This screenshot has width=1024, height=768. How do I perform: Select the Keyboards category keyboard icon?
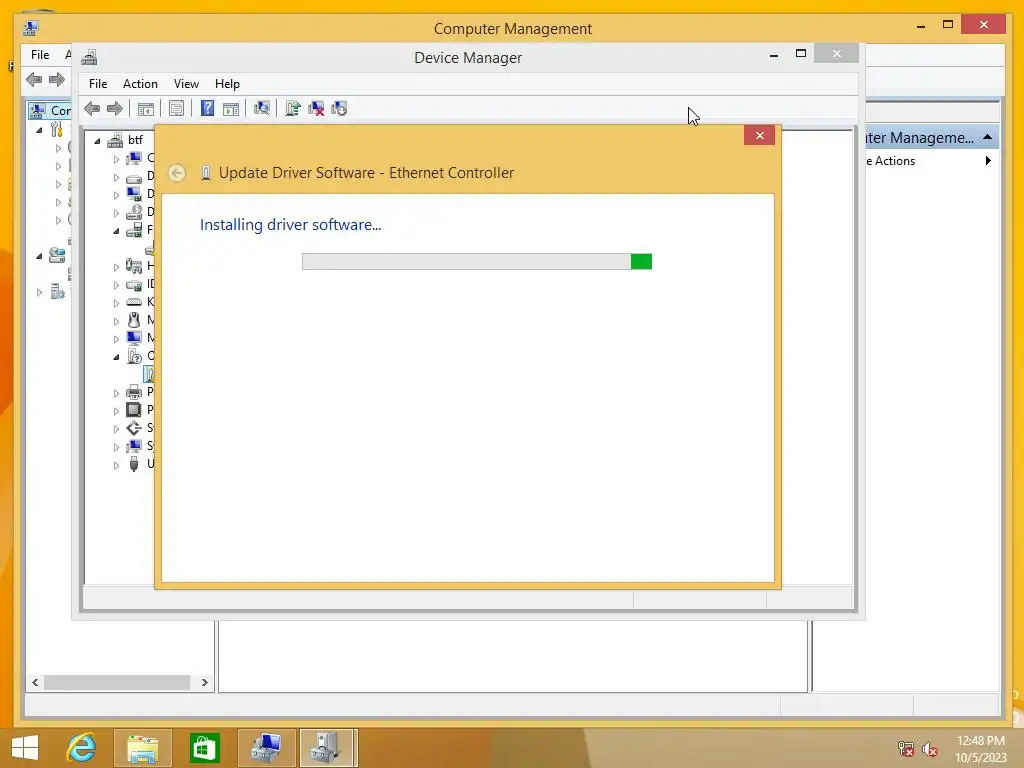coord(134,302)
